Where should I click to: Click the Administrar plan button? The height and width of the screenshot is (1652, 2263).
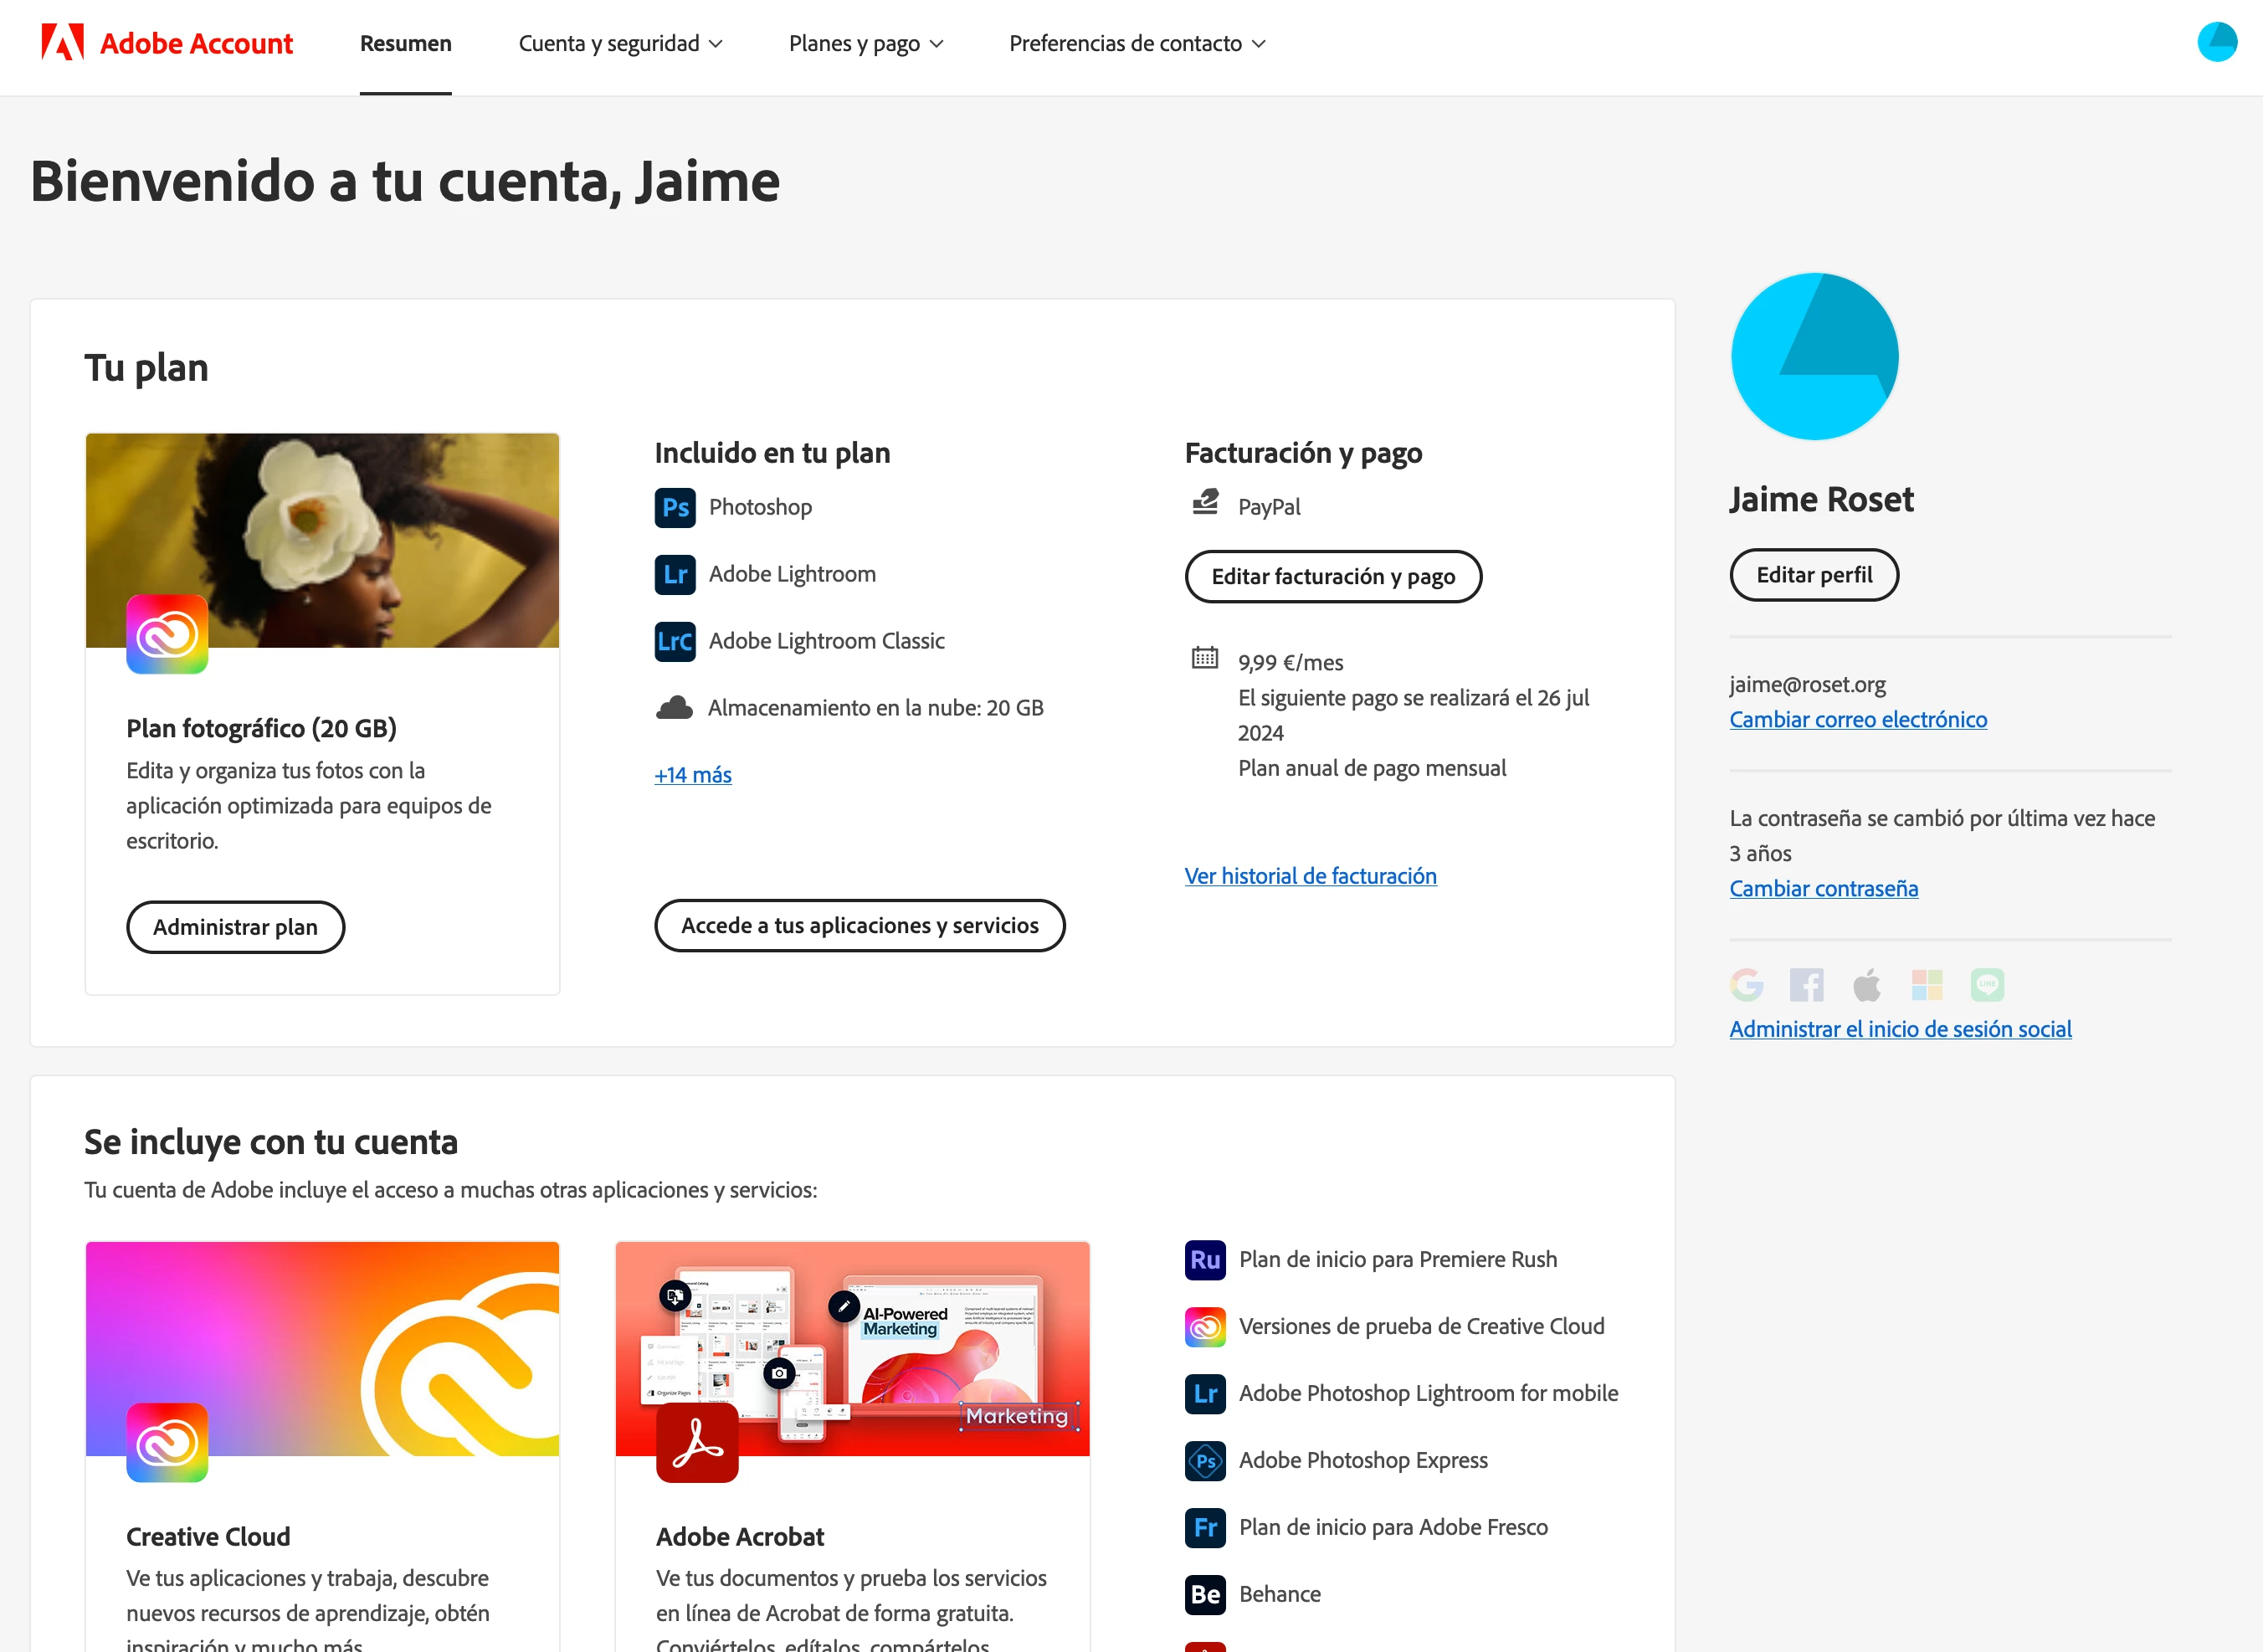(x=235, y=927)
